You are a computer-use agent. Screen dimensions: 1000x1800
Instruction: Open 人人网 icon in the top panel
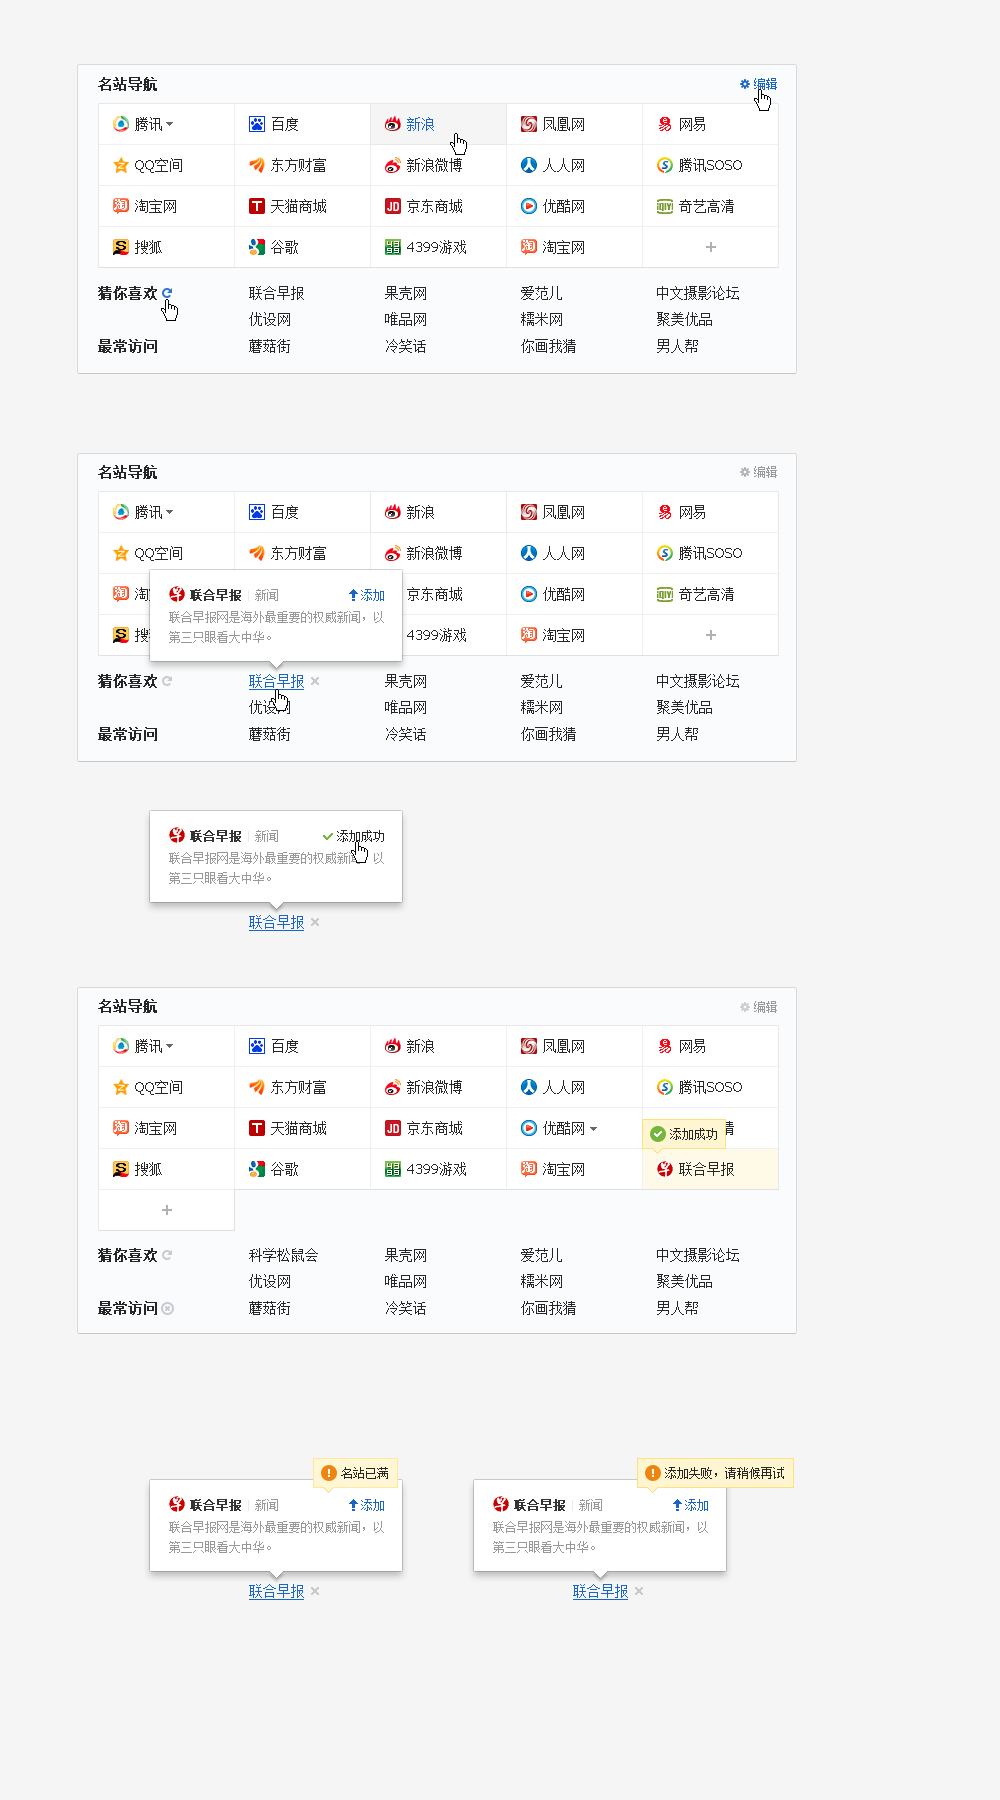(x=529, y=165)
